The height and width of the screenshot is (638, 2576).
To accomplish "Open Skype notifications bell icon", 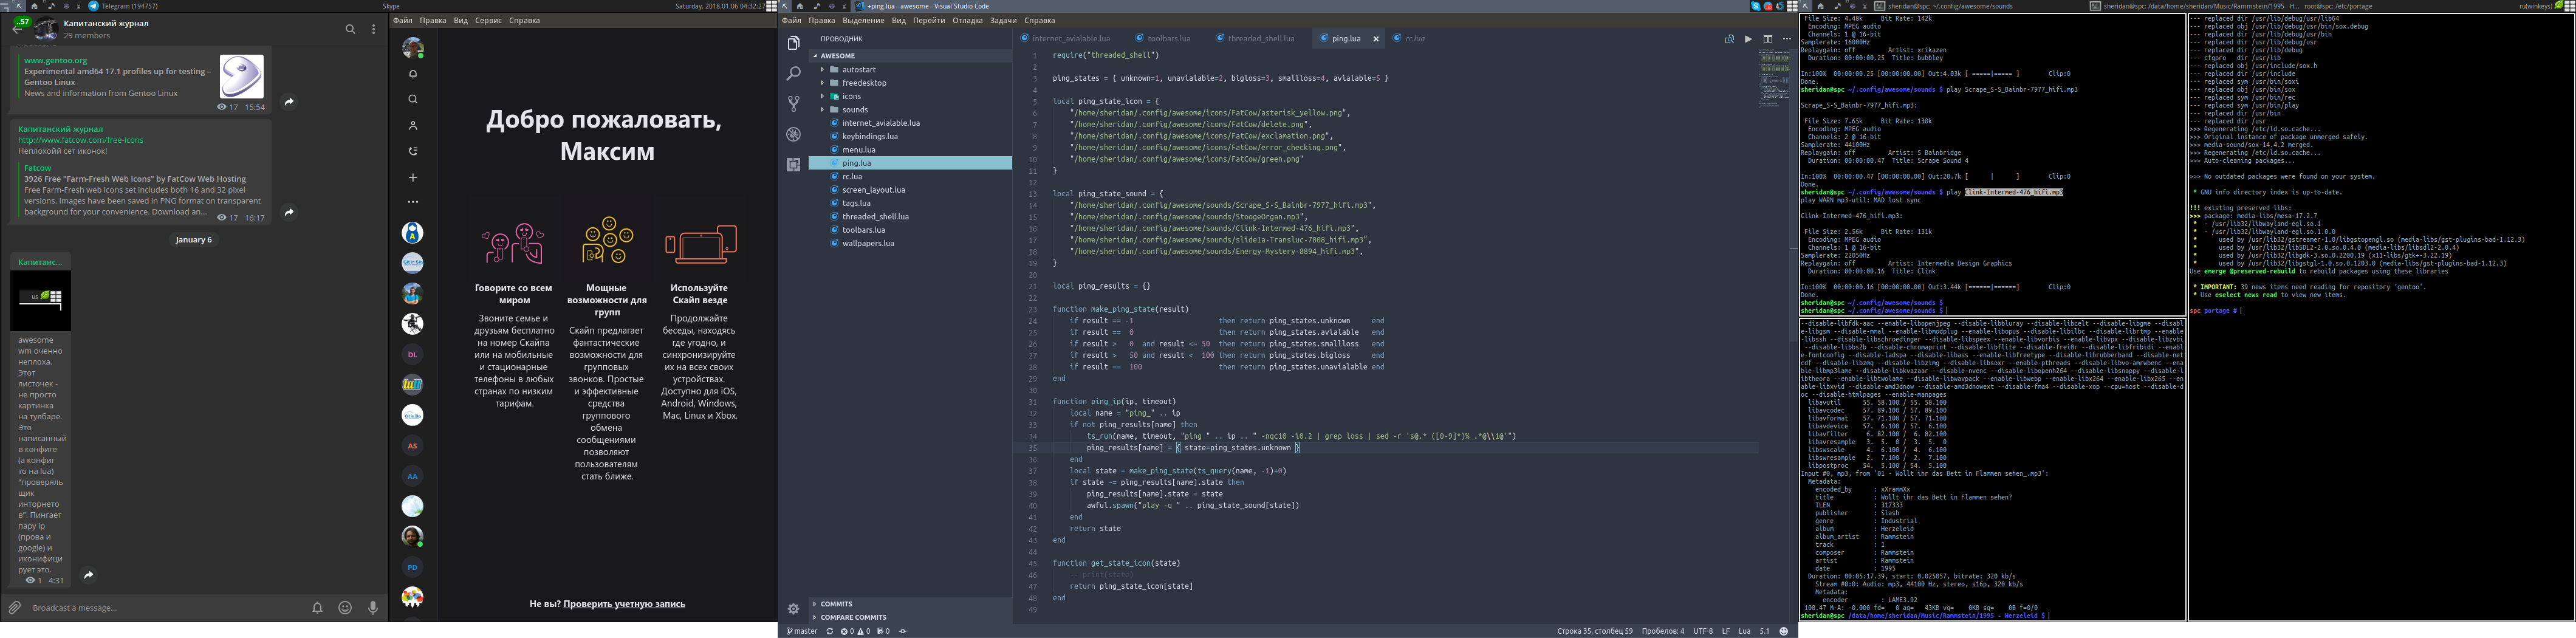I will point(413,74).
